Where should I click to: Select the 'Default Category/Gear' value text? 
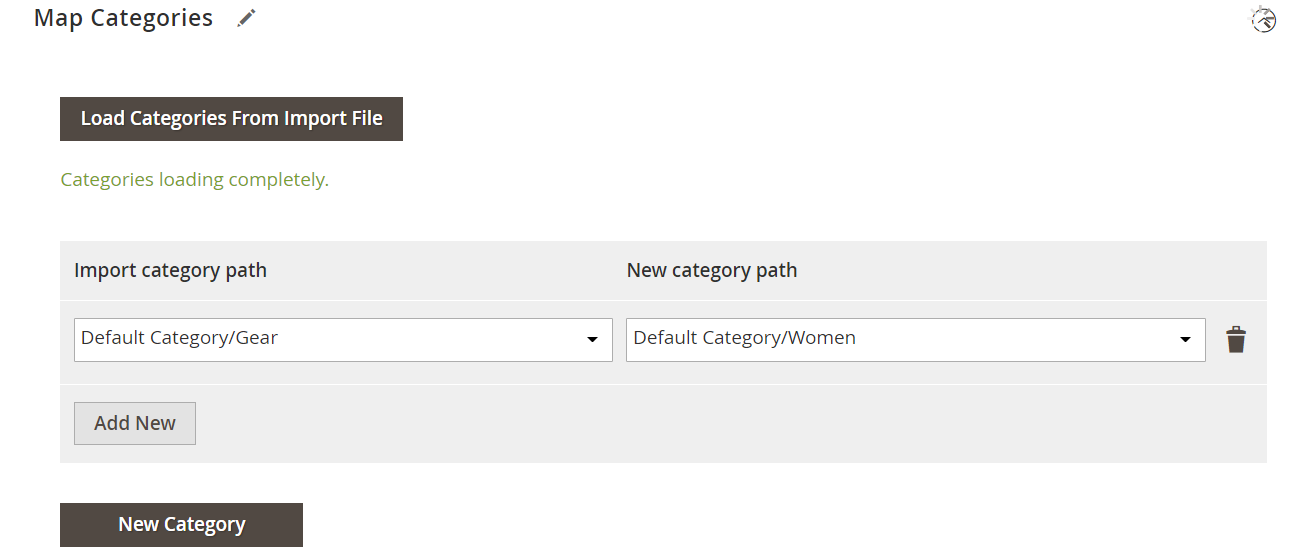179,338
